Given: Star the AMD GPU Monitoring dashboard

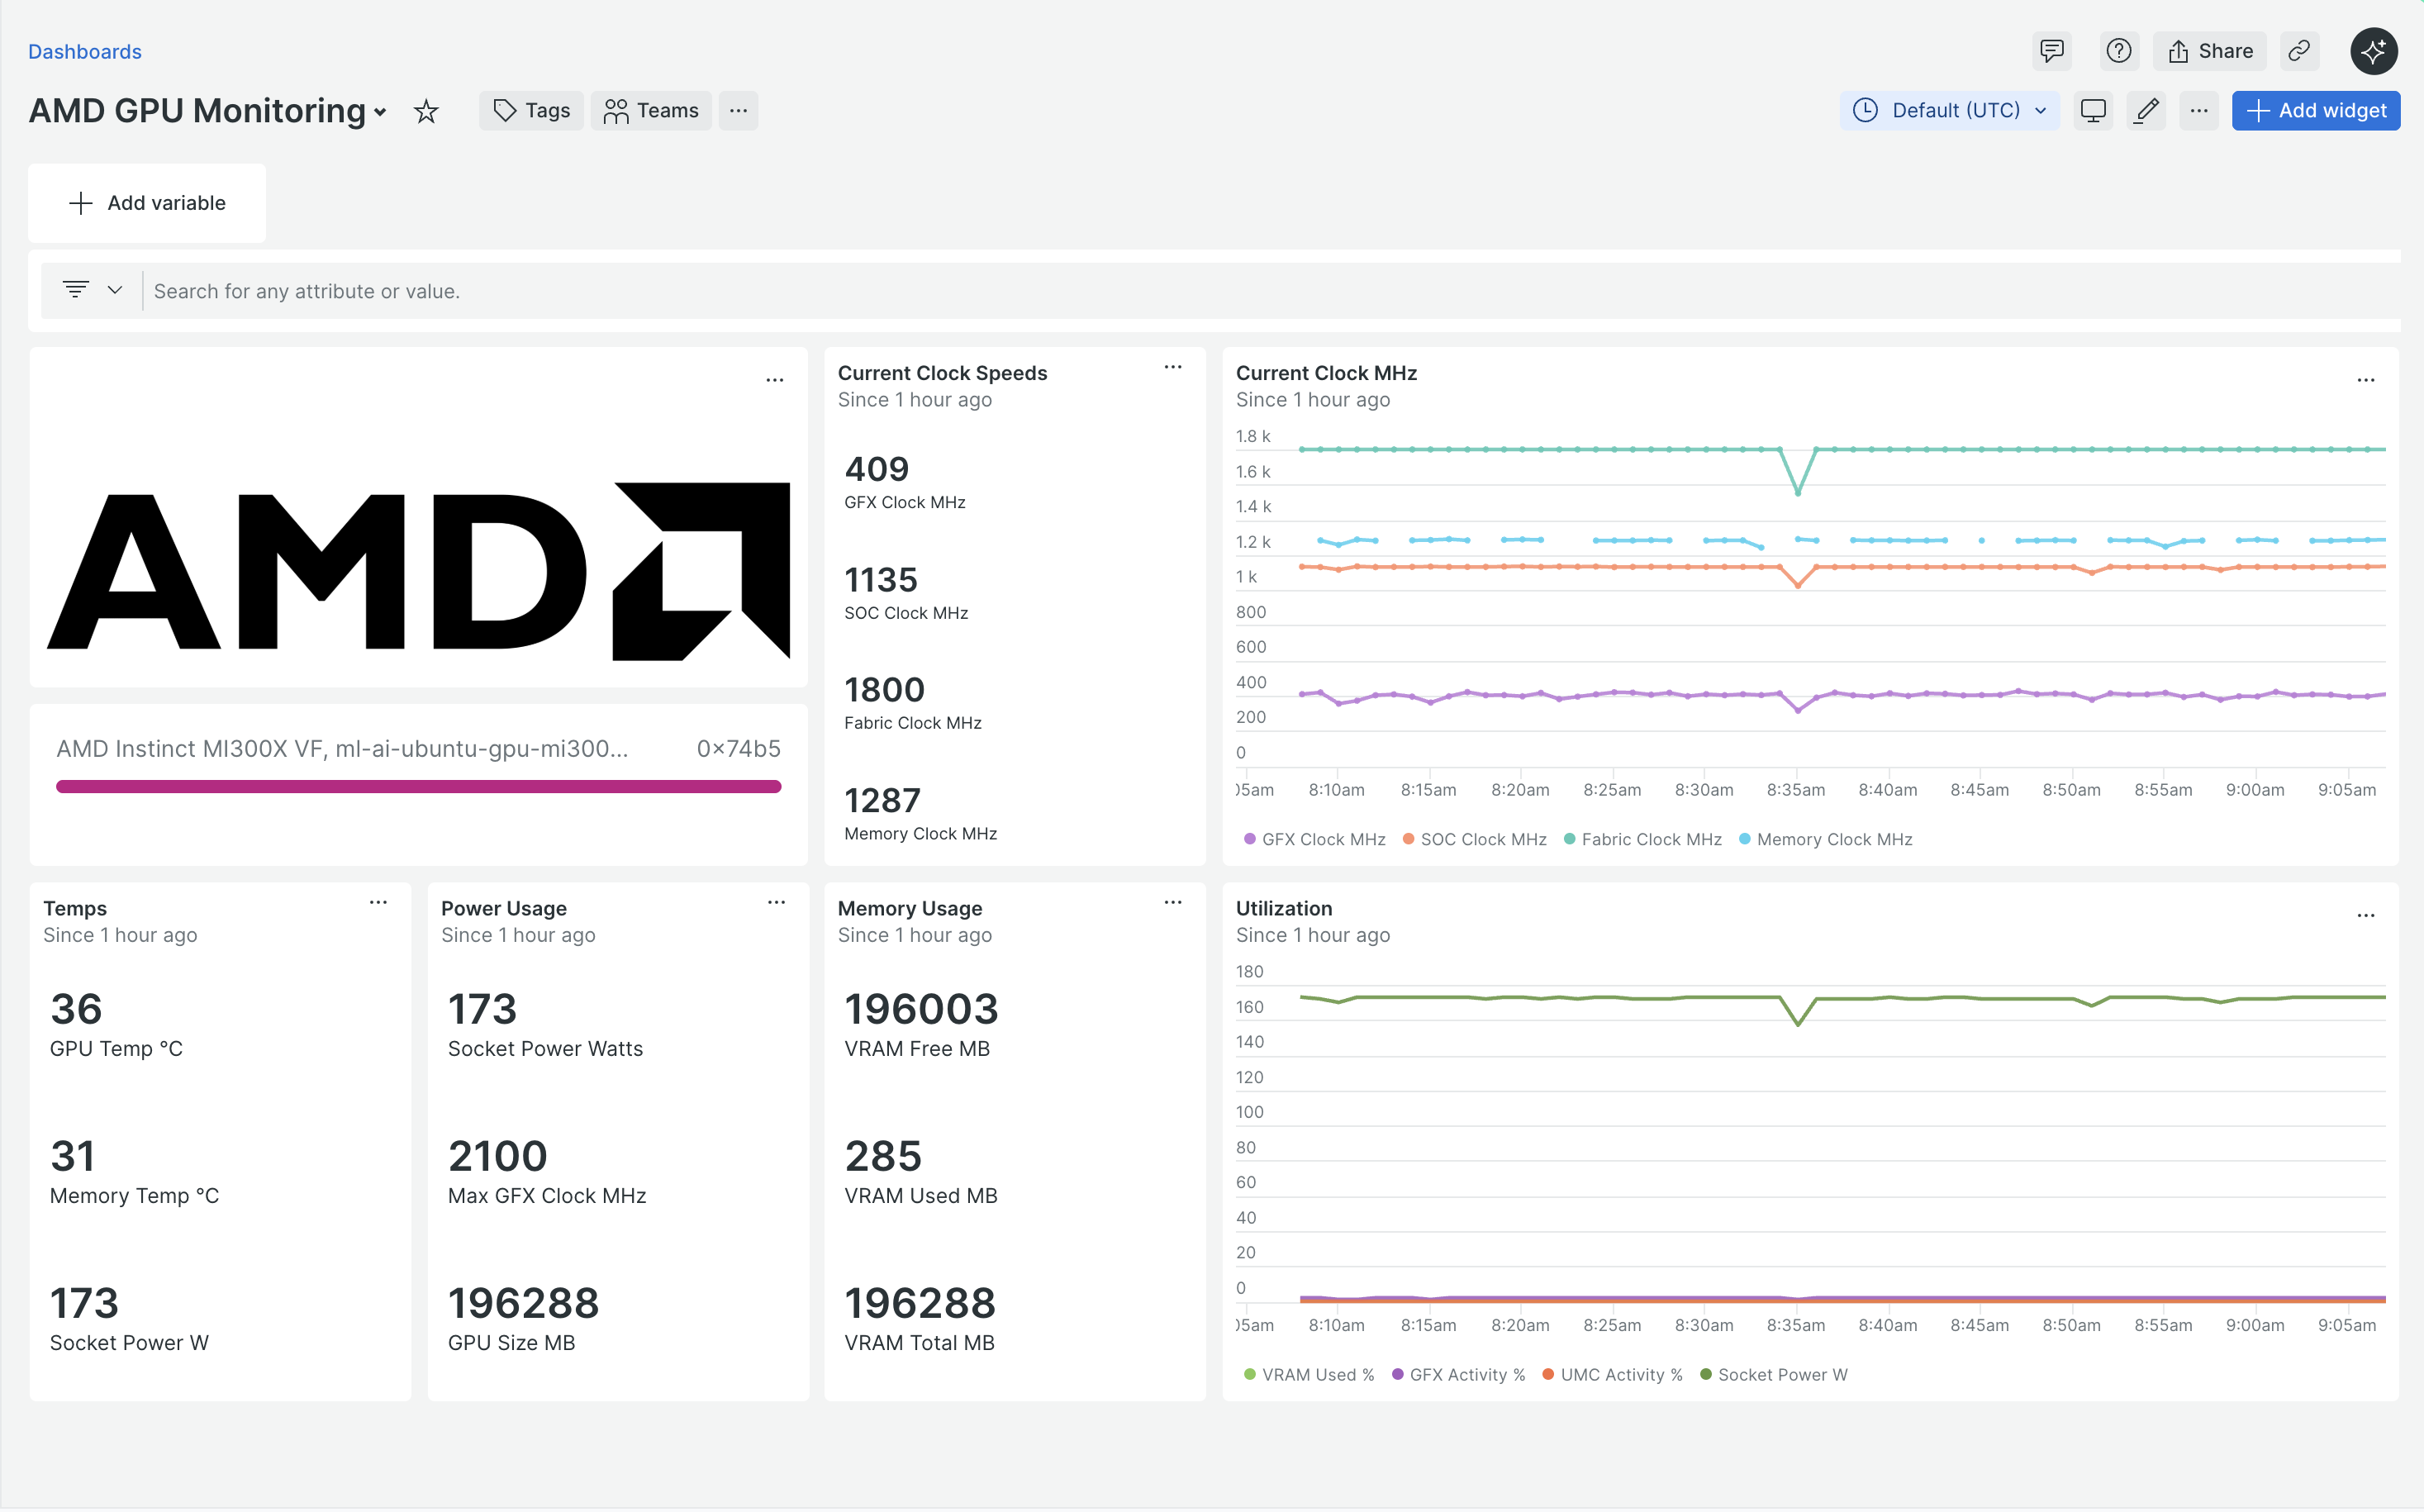Looking at the screenshot, I should coord(426,111).
